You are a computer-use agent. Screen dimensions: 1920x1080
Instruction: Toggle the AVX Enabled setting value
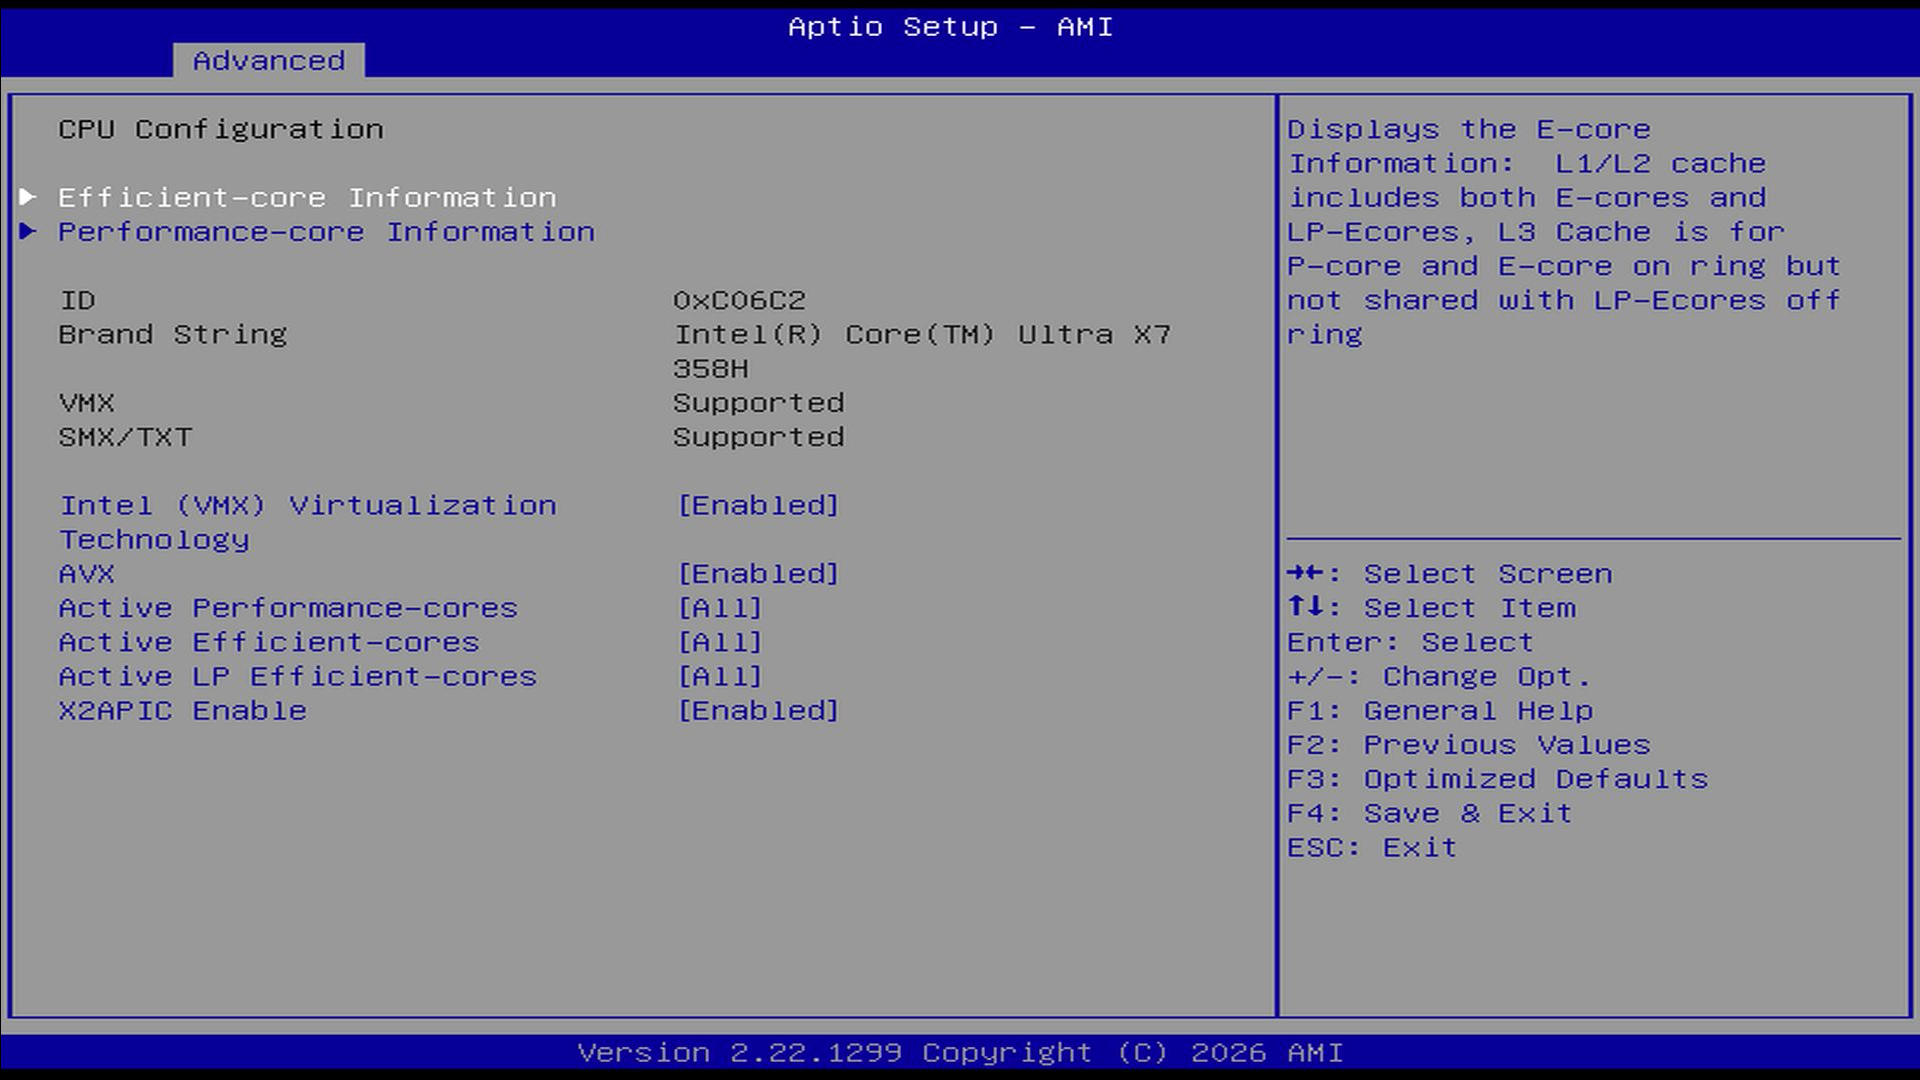point(758,574)
